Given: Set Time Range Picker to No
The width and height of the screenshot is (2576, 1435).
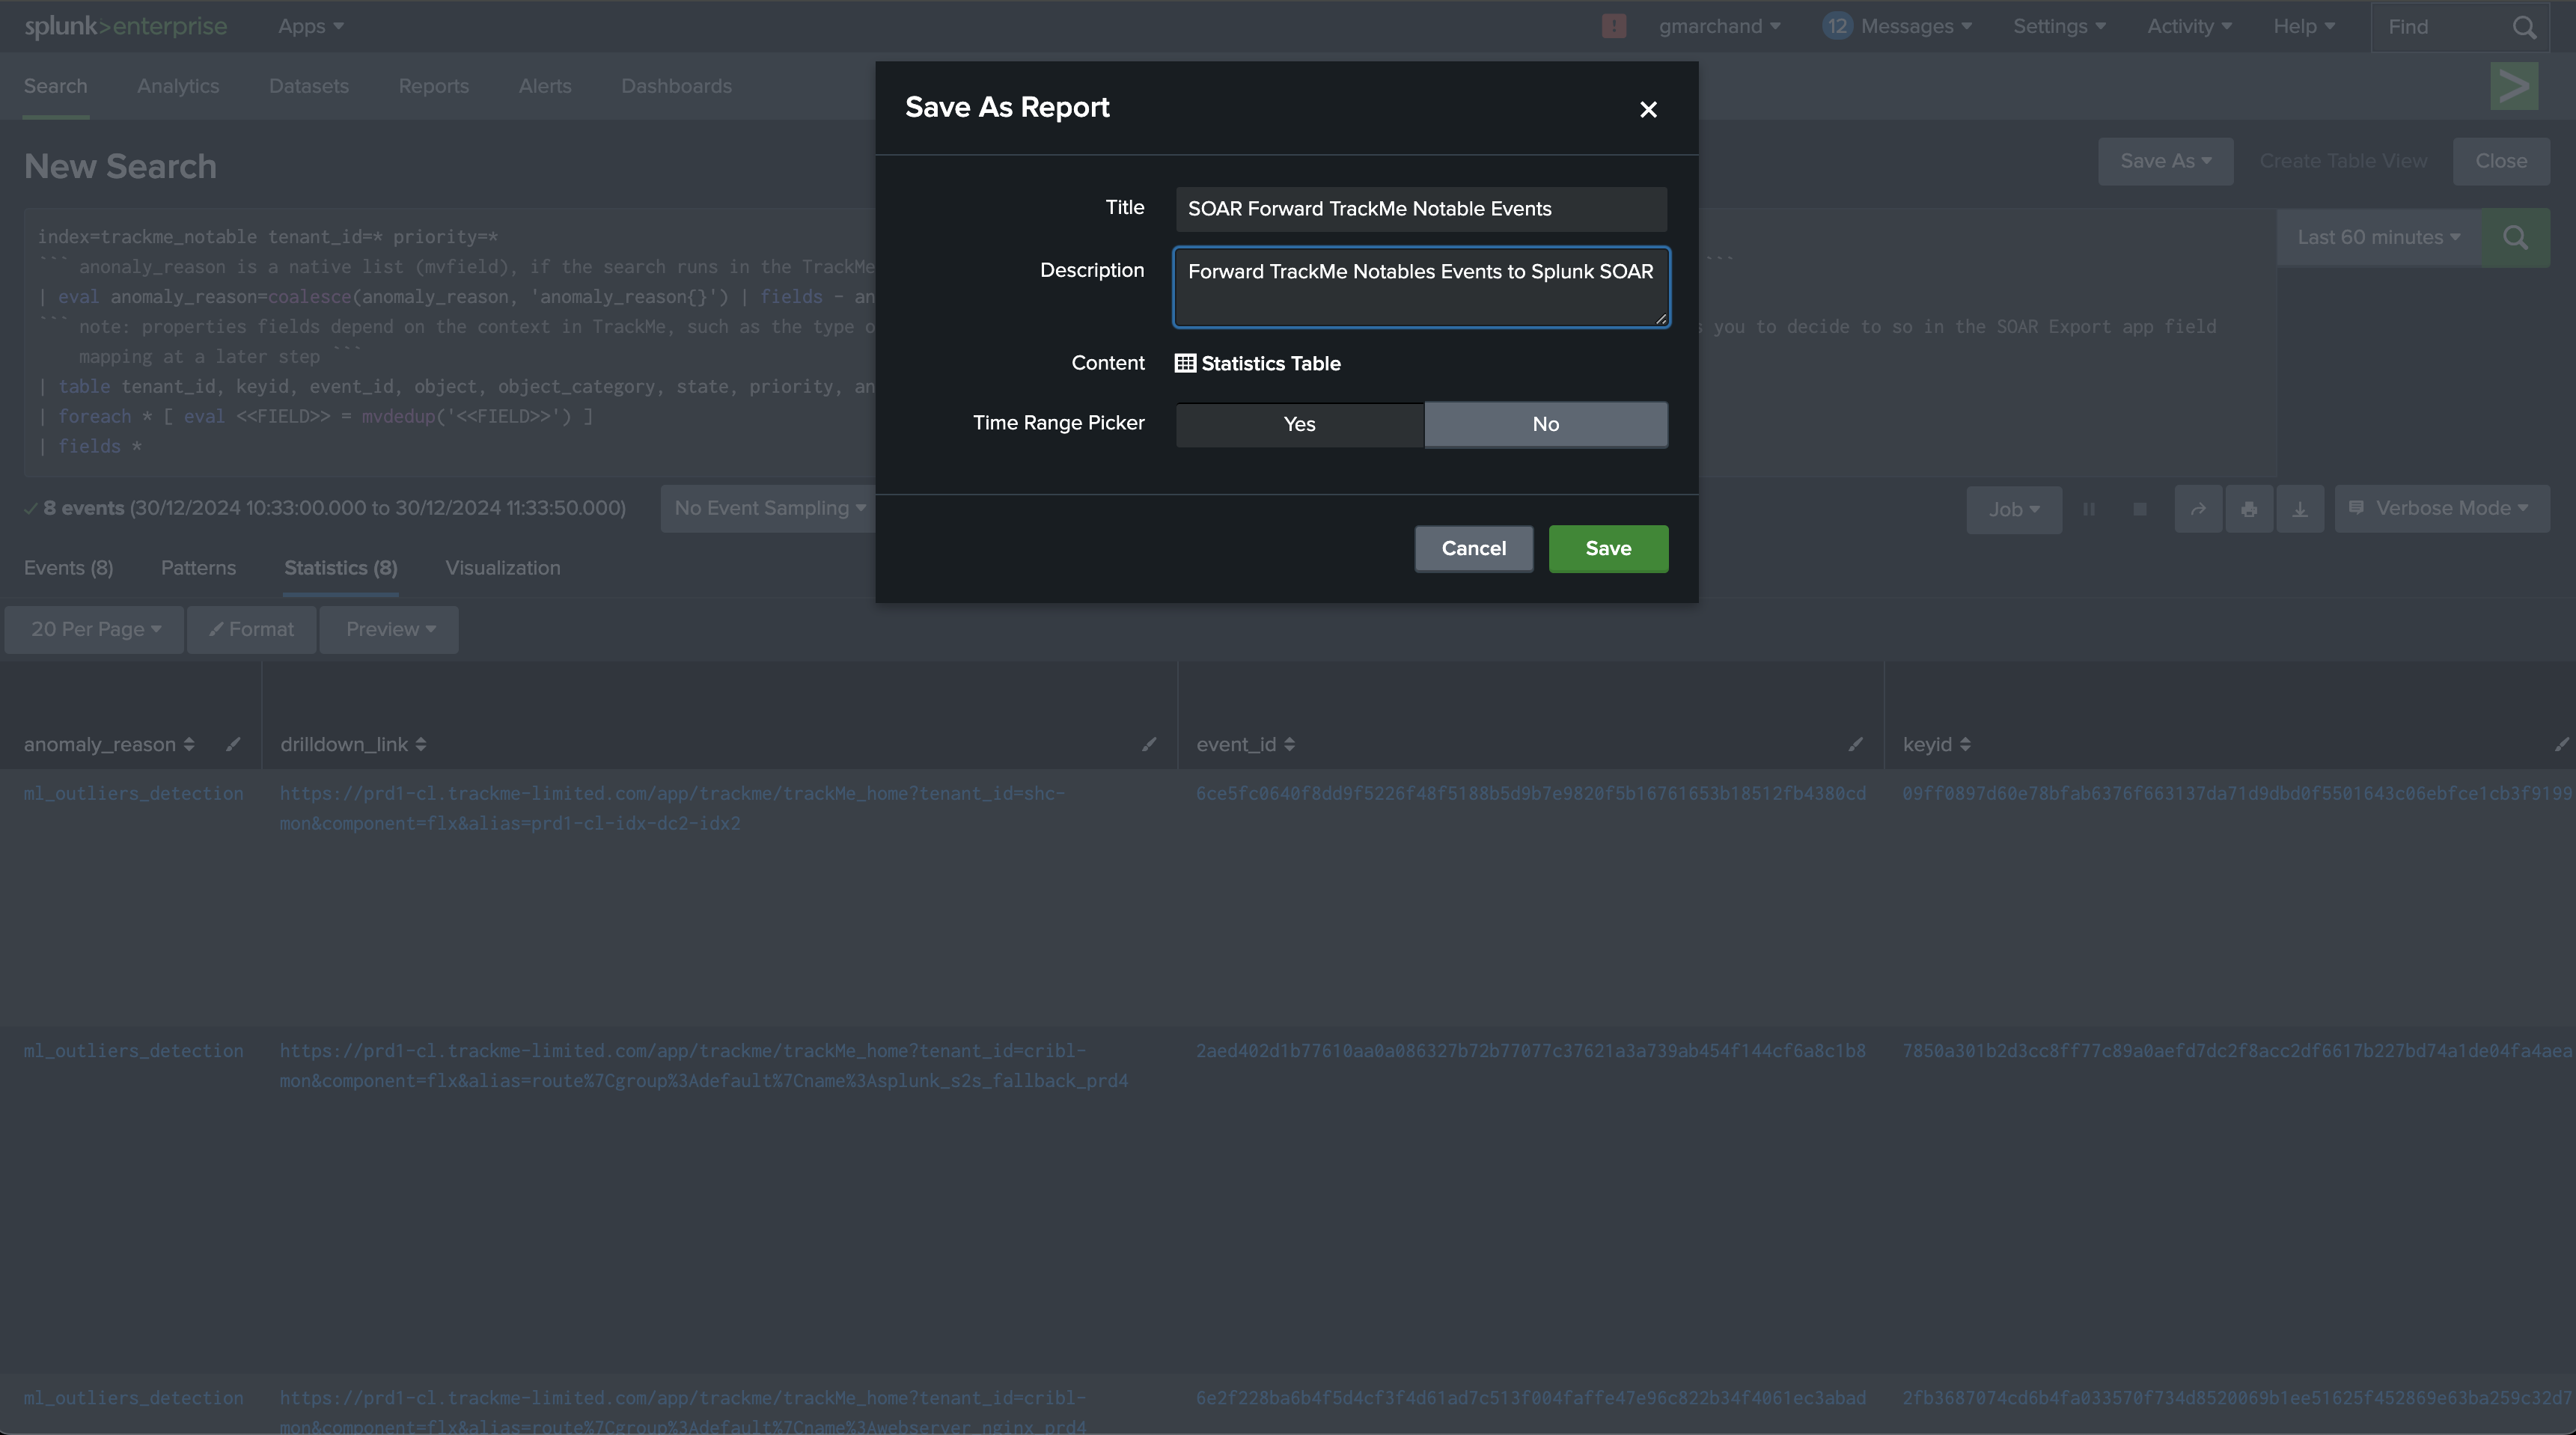Looking at the screenshot, I should tap(1546, 424).
